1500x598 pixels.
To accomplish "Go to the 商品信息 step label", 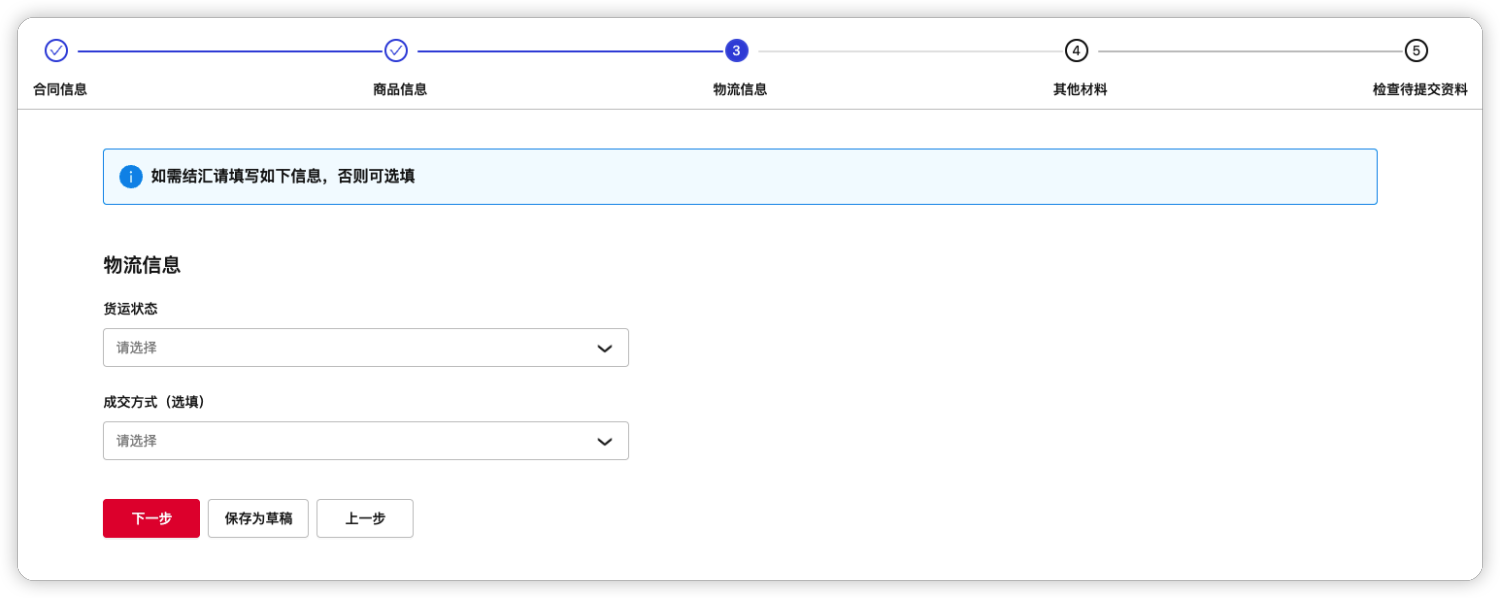I will pos(400,89).
